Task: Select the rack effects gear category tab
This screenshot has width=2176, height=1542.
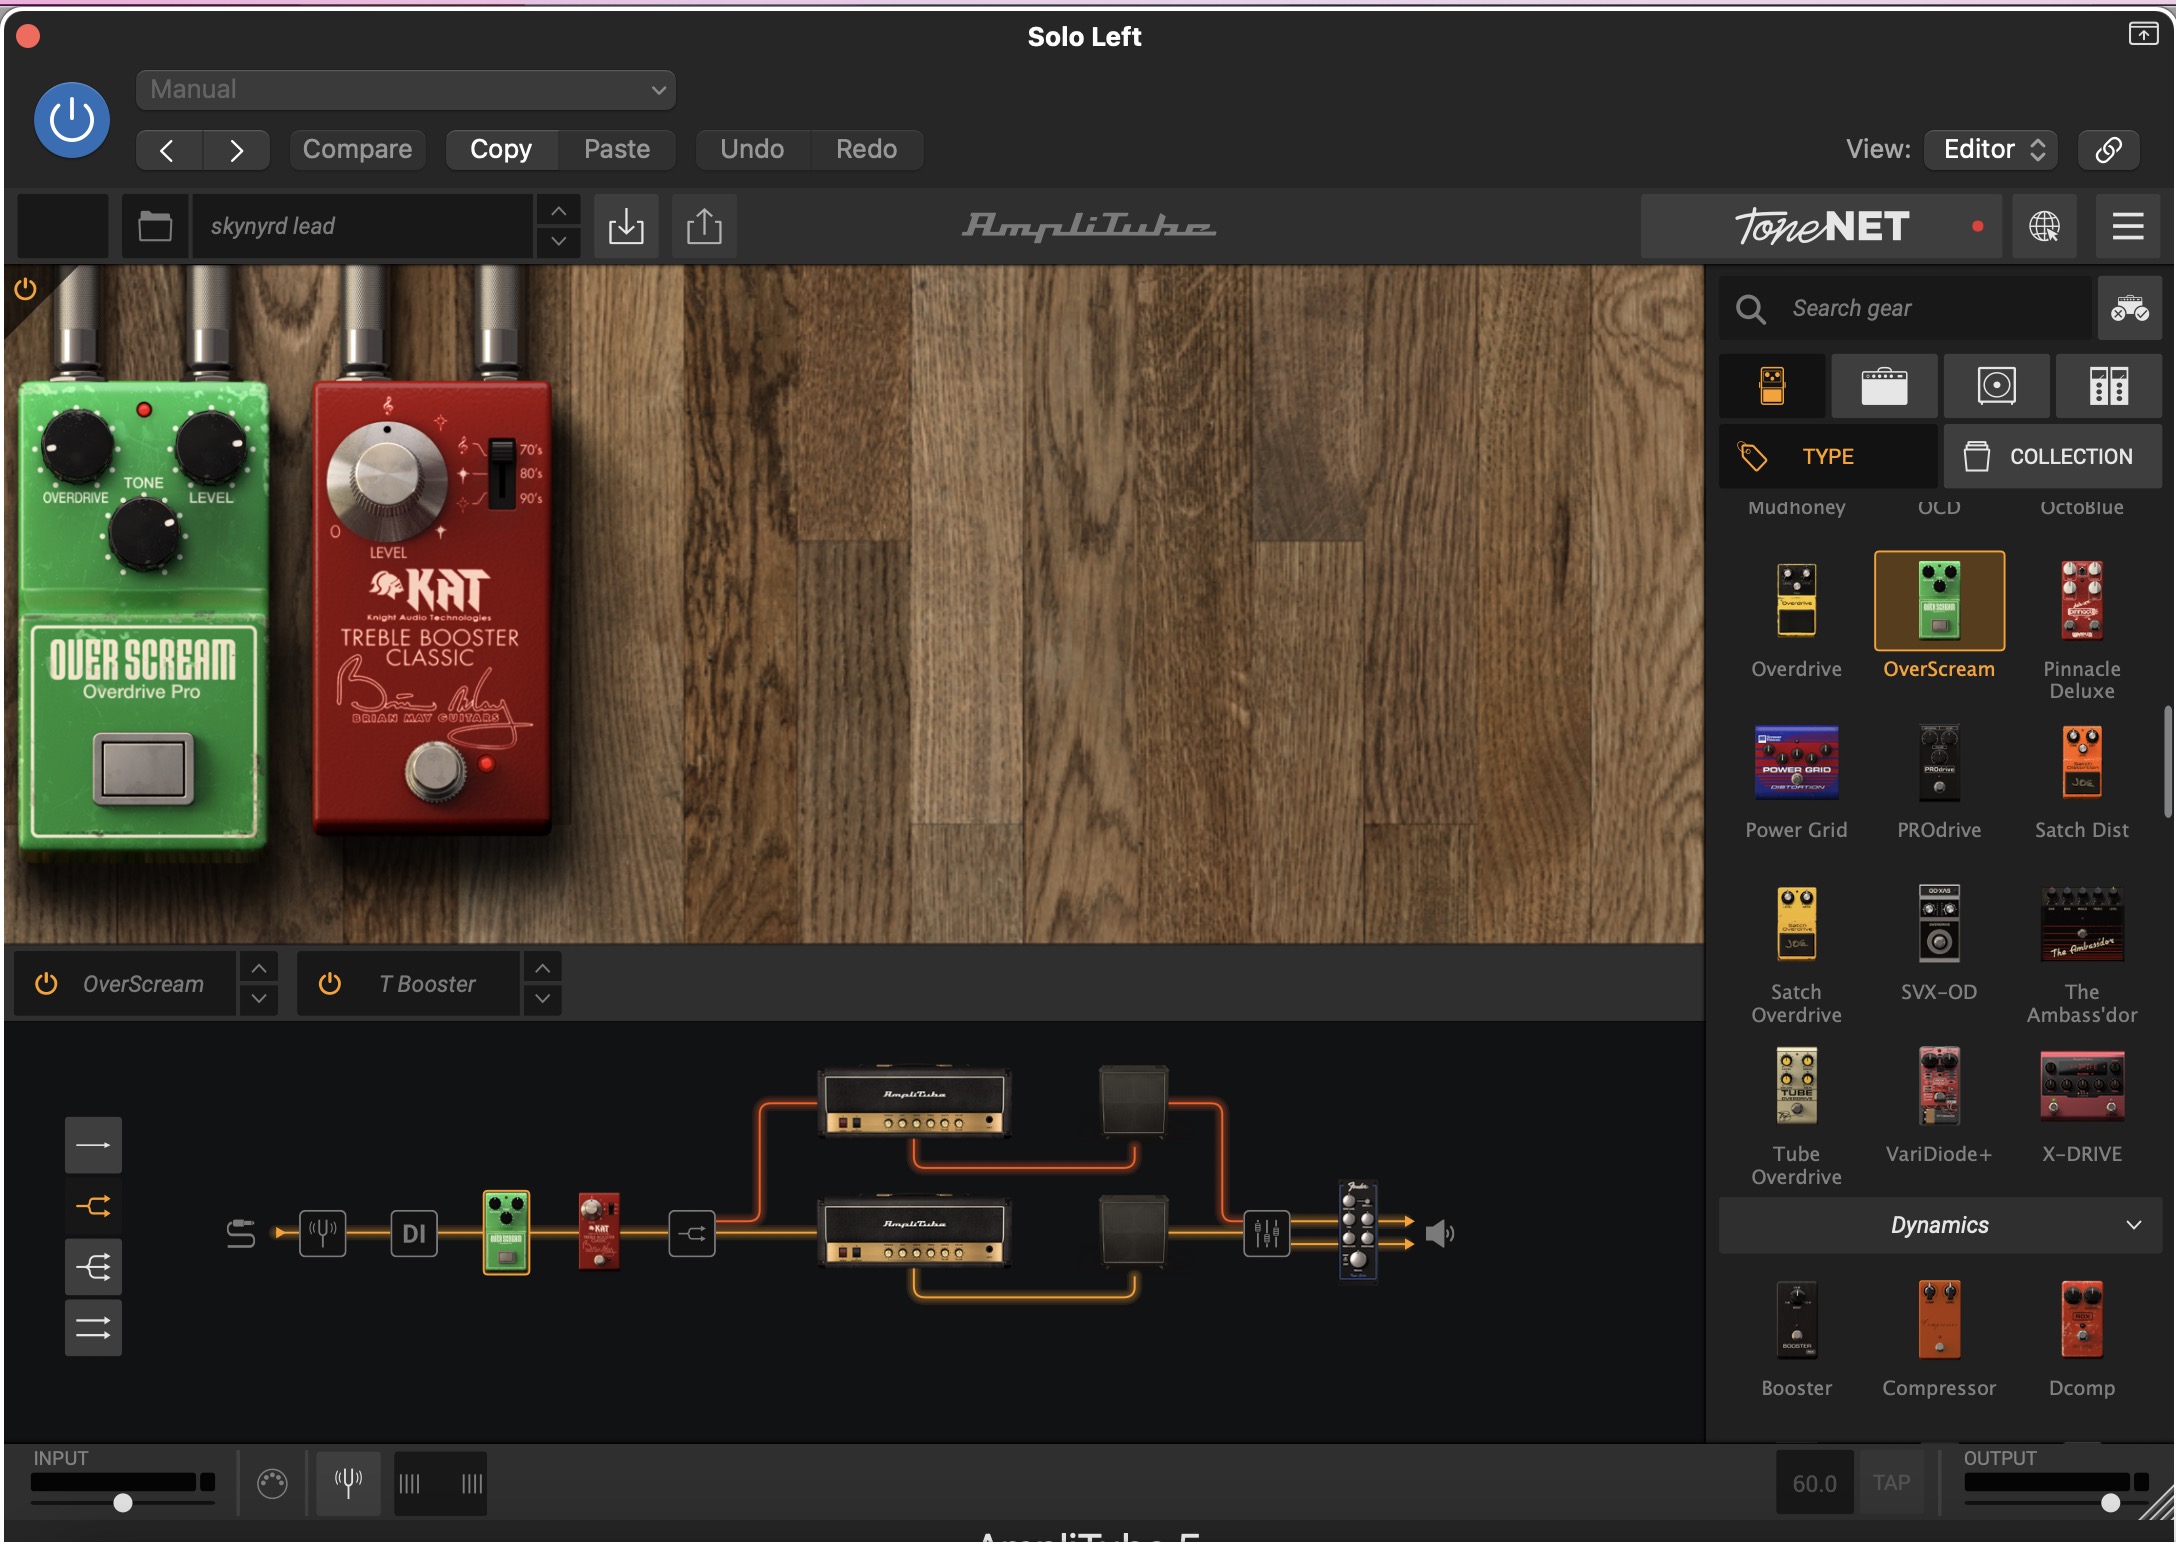Action: pos(2108,385)
